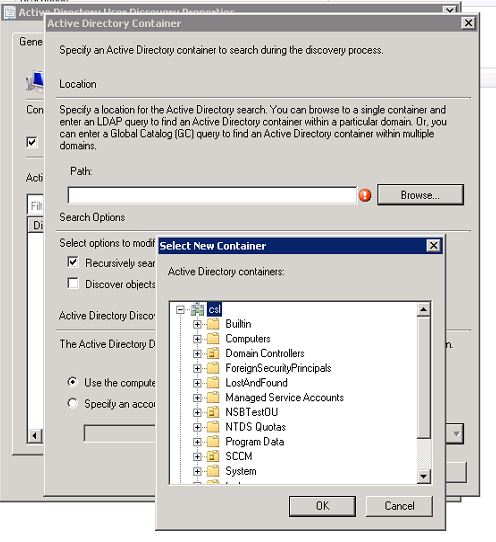Click the Browse button
The height and width of the screenshot is (542, 496).
coord(420,195)
